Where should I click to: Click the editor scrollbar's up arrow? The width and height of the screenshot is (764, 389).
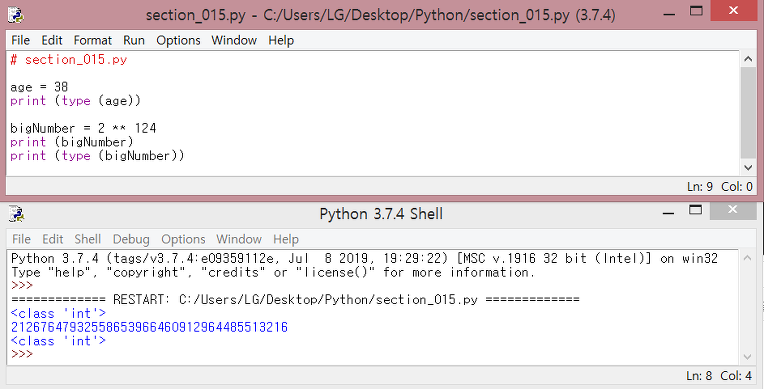tap(748, 59)
